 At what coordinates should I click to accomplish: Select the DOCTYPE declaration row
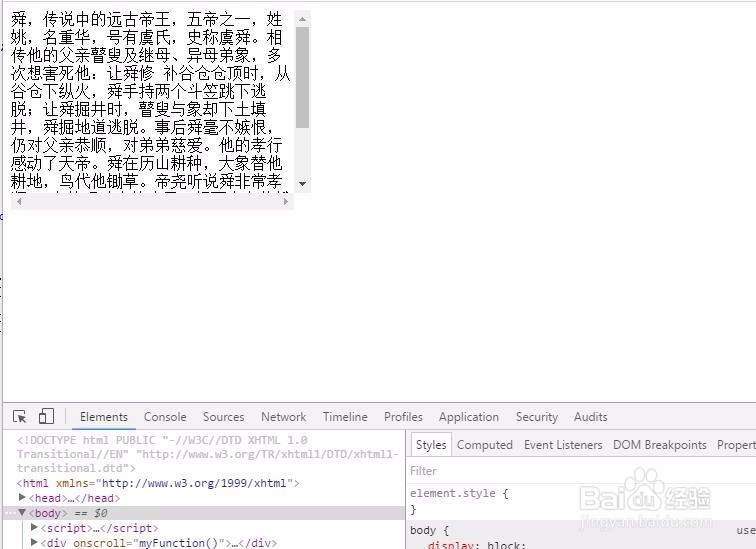click(207, 454)
